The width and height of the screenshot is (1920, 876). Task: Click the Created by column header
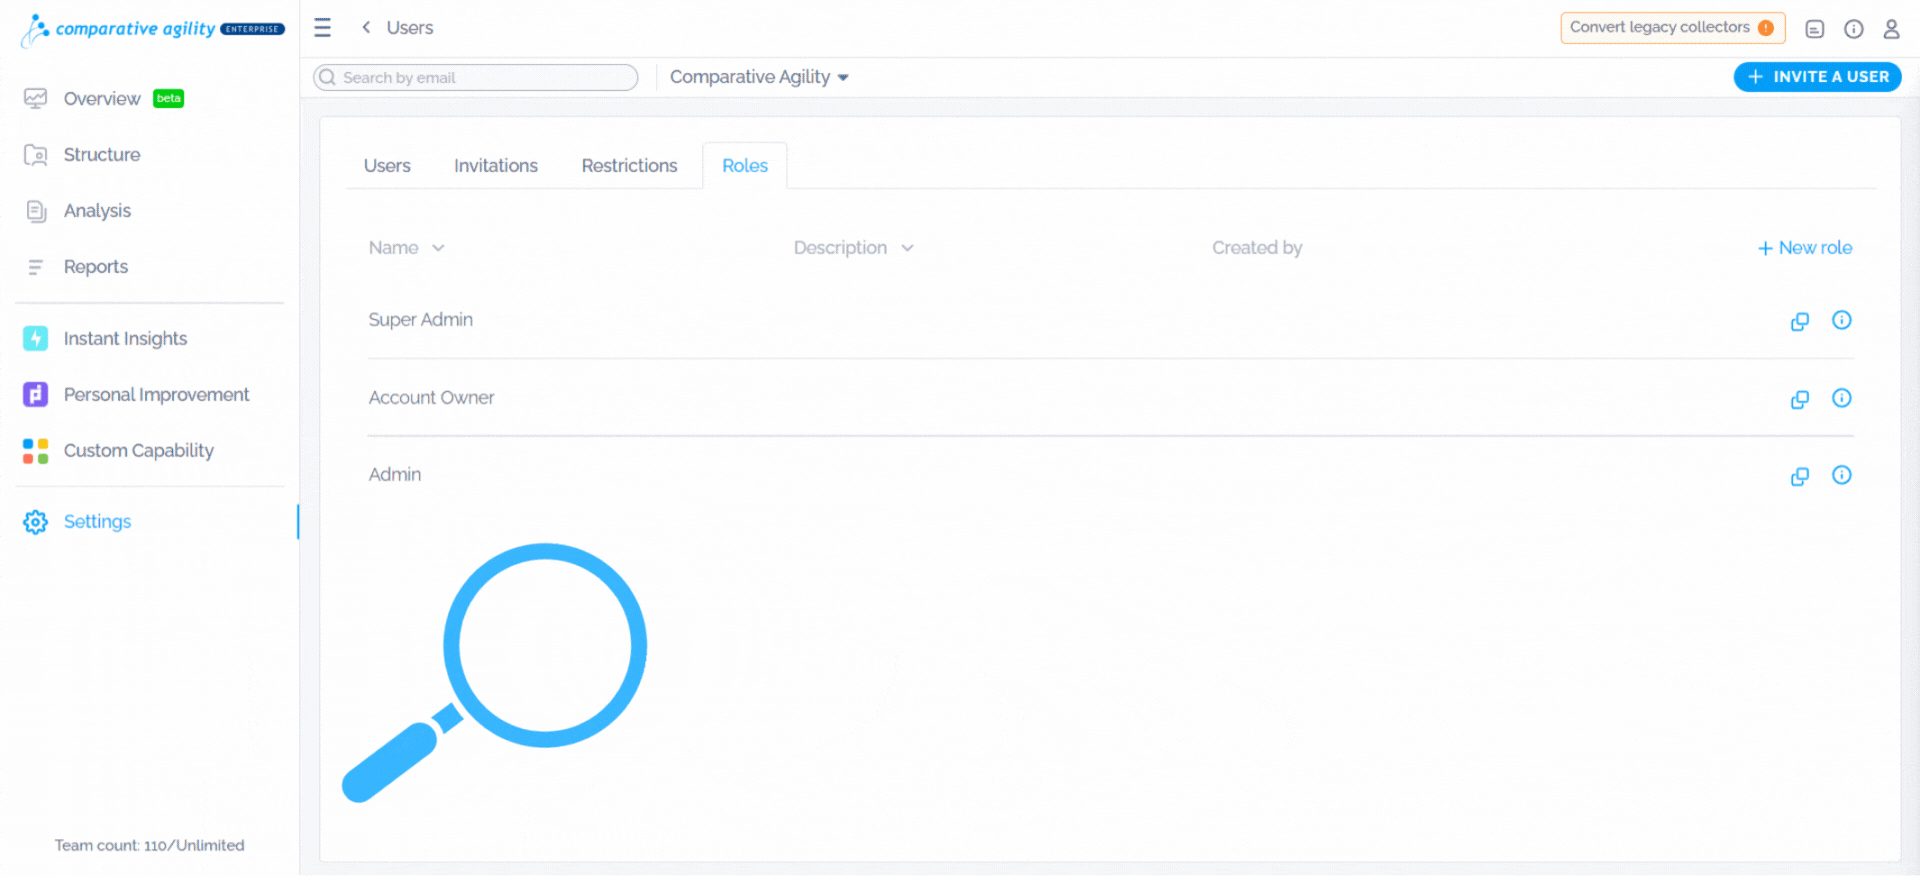1257,248
